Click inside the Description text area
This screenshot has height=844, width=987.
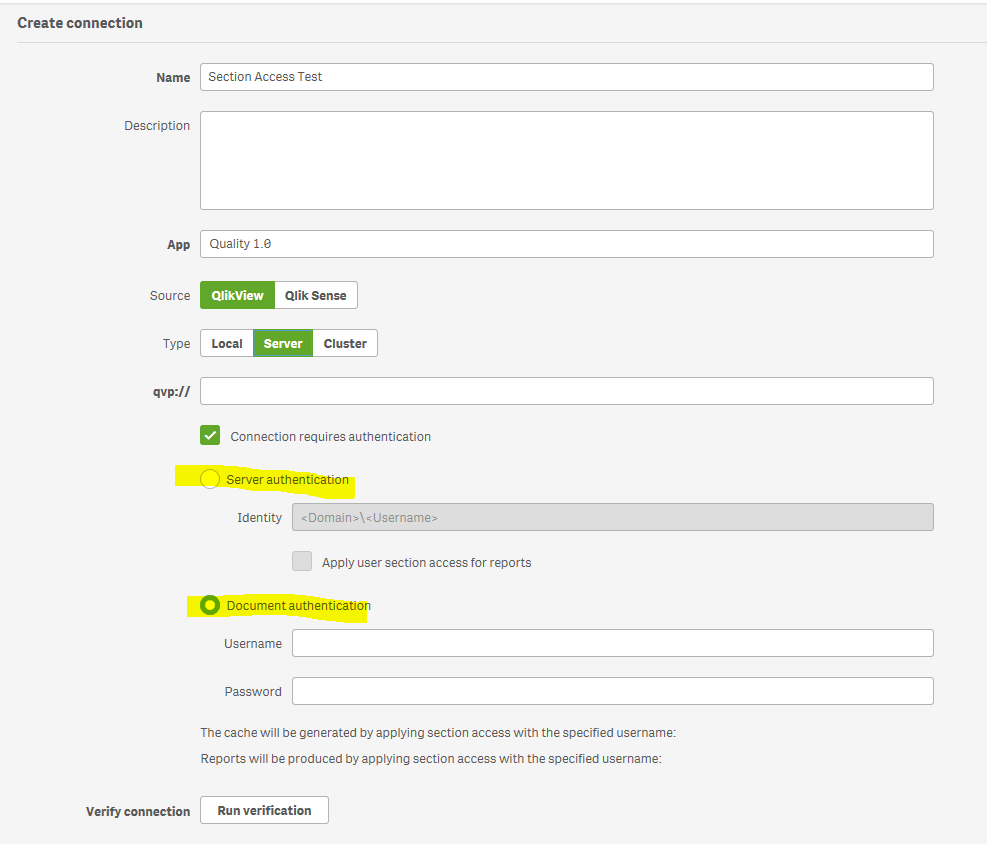pos(566,160)
